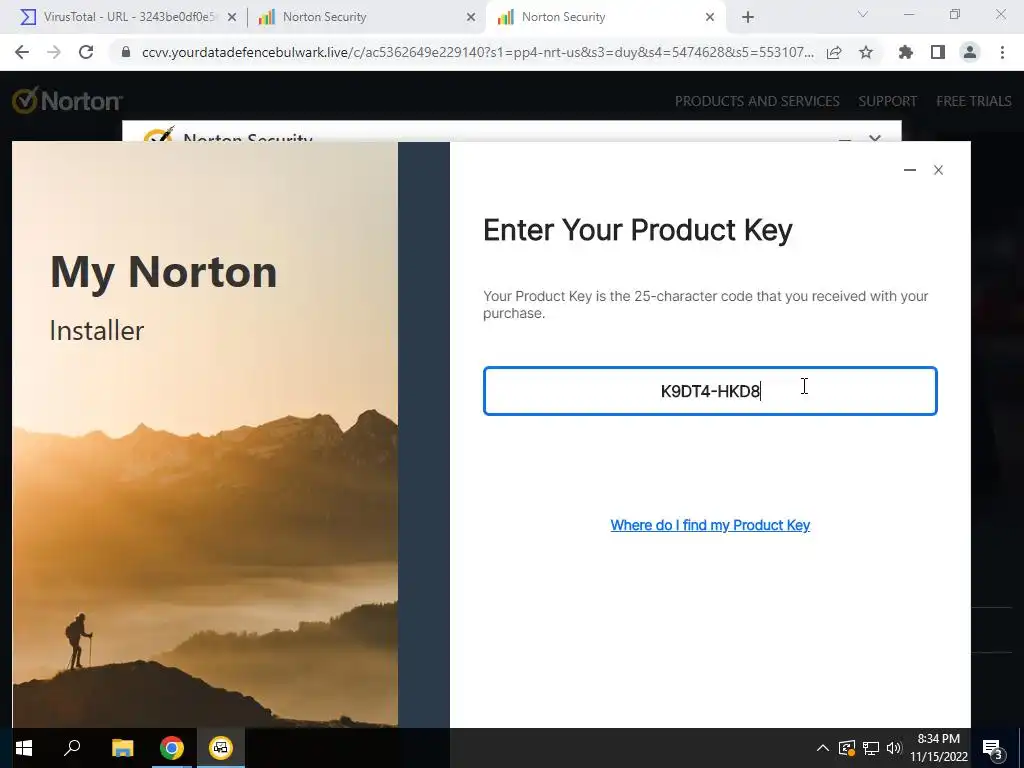Share this page using the share icon
Viewport: 1024px width, 768px height.
[834, 52]
